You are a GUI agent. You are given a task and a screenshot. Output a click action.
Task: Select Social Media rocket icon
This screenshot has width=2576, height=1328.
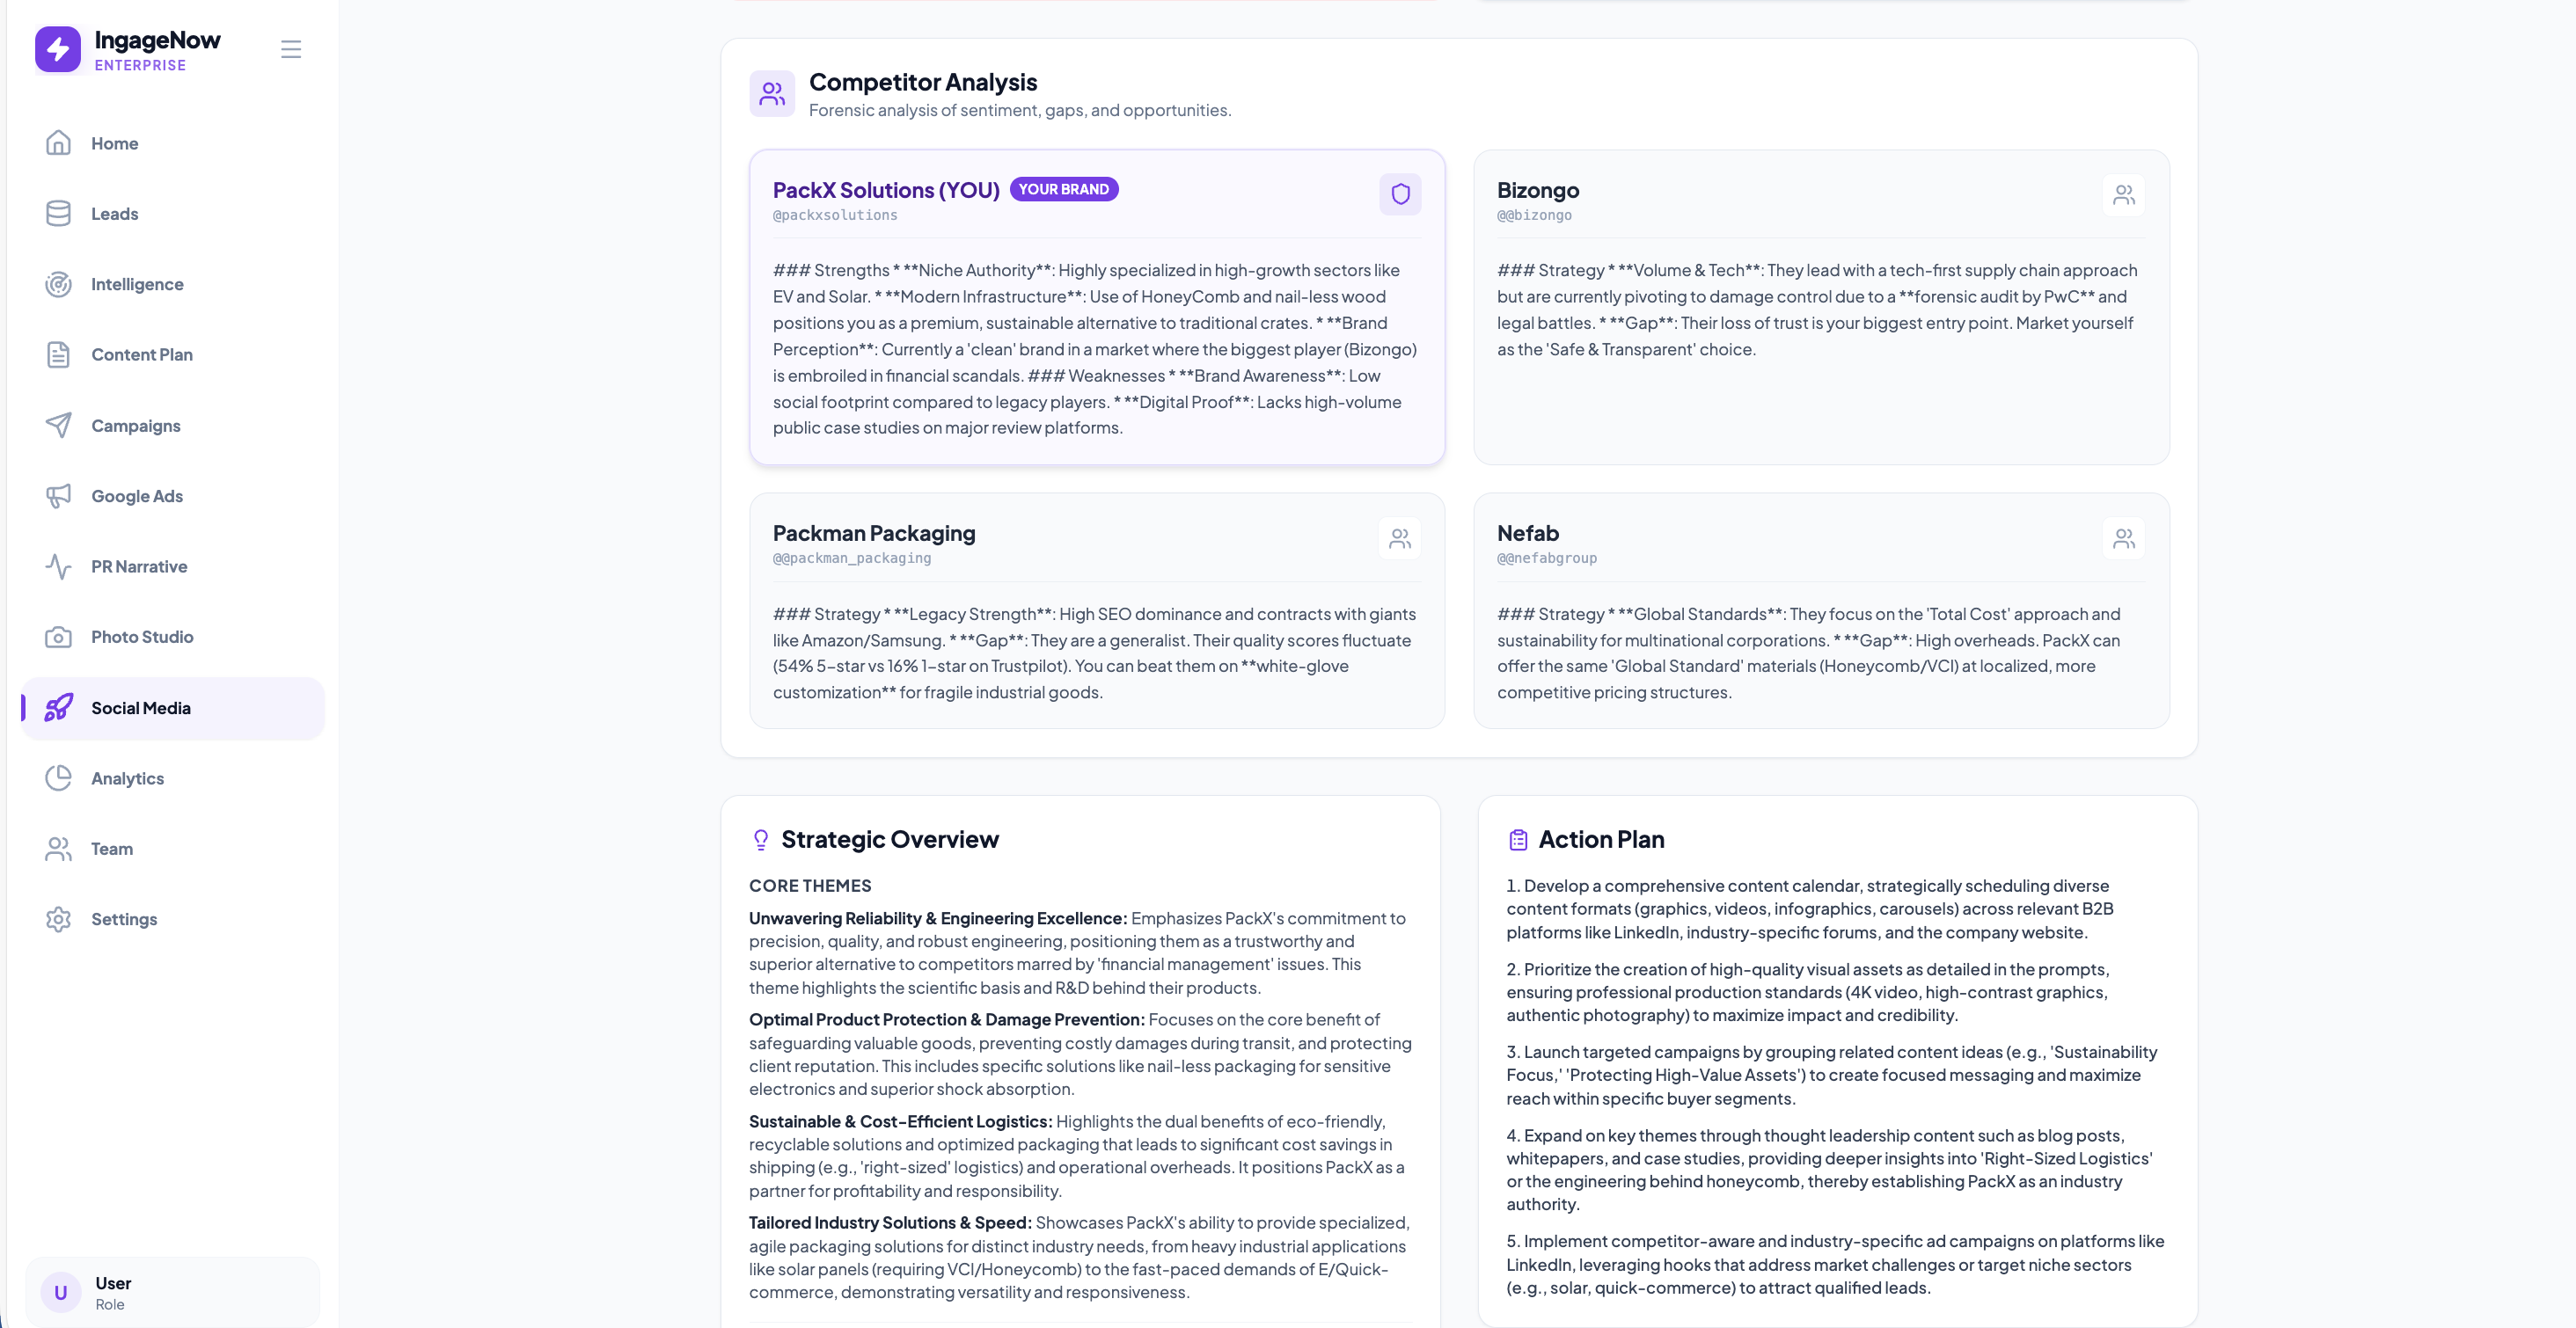[x=59, y=708]
